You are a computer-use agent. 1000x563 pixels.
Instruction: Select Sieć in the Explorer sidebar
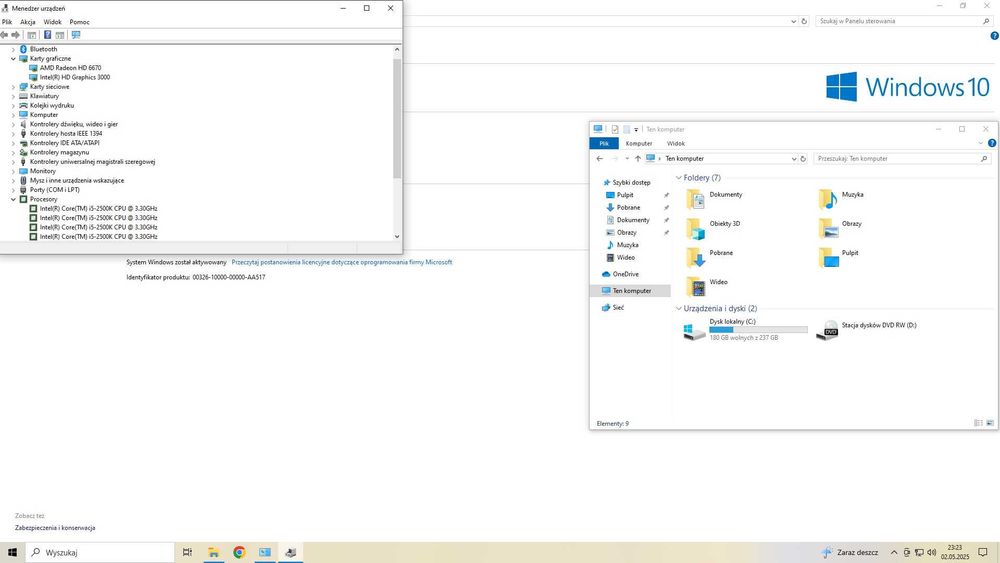tap(618, 307)
